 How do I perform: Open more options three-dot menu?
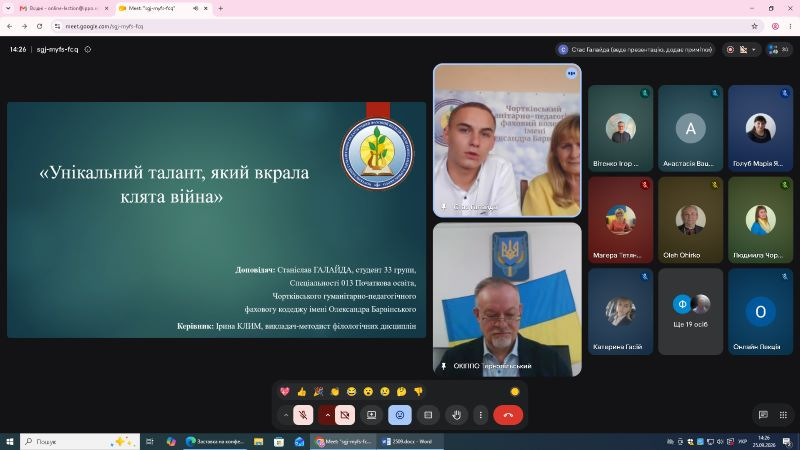(481, 415)
